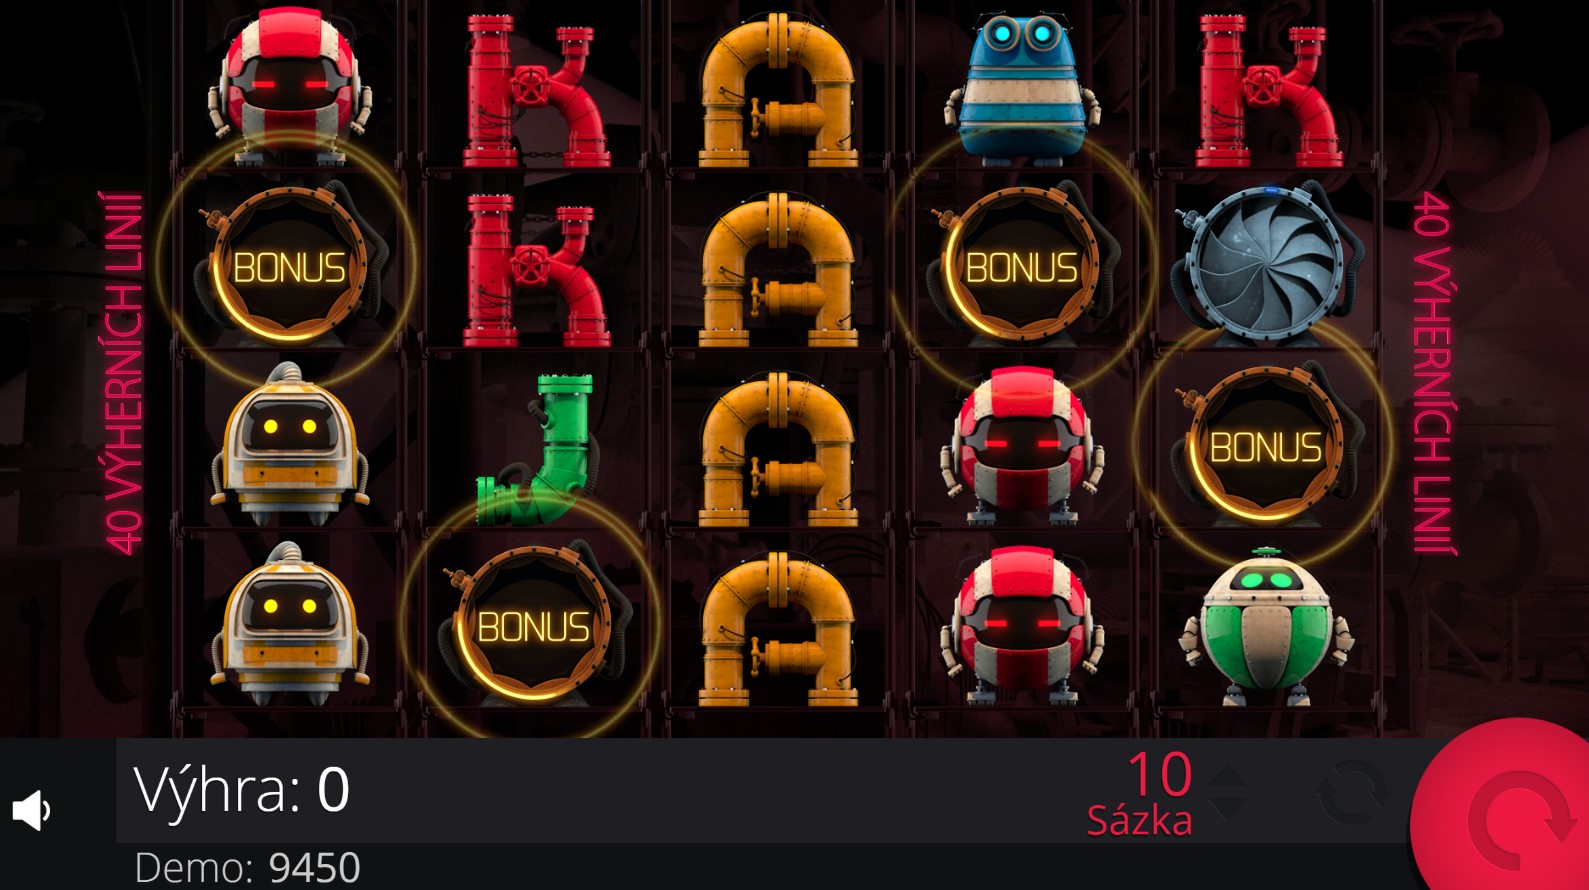
Task: Increase bet with the up arrow
Action: (x=1228, y=778)
